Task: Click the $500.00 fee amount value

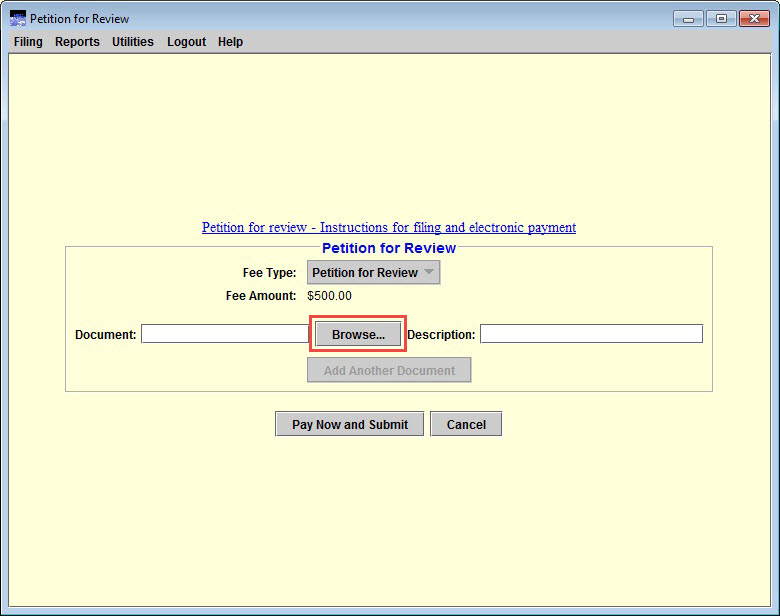Action: tap(329, 296)
